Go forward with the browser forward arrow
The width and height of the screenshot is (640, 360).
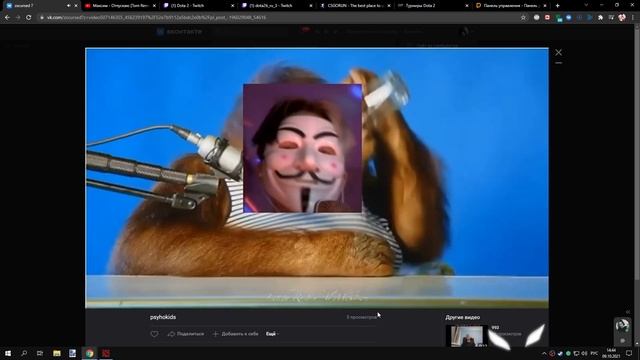(18, 18)
